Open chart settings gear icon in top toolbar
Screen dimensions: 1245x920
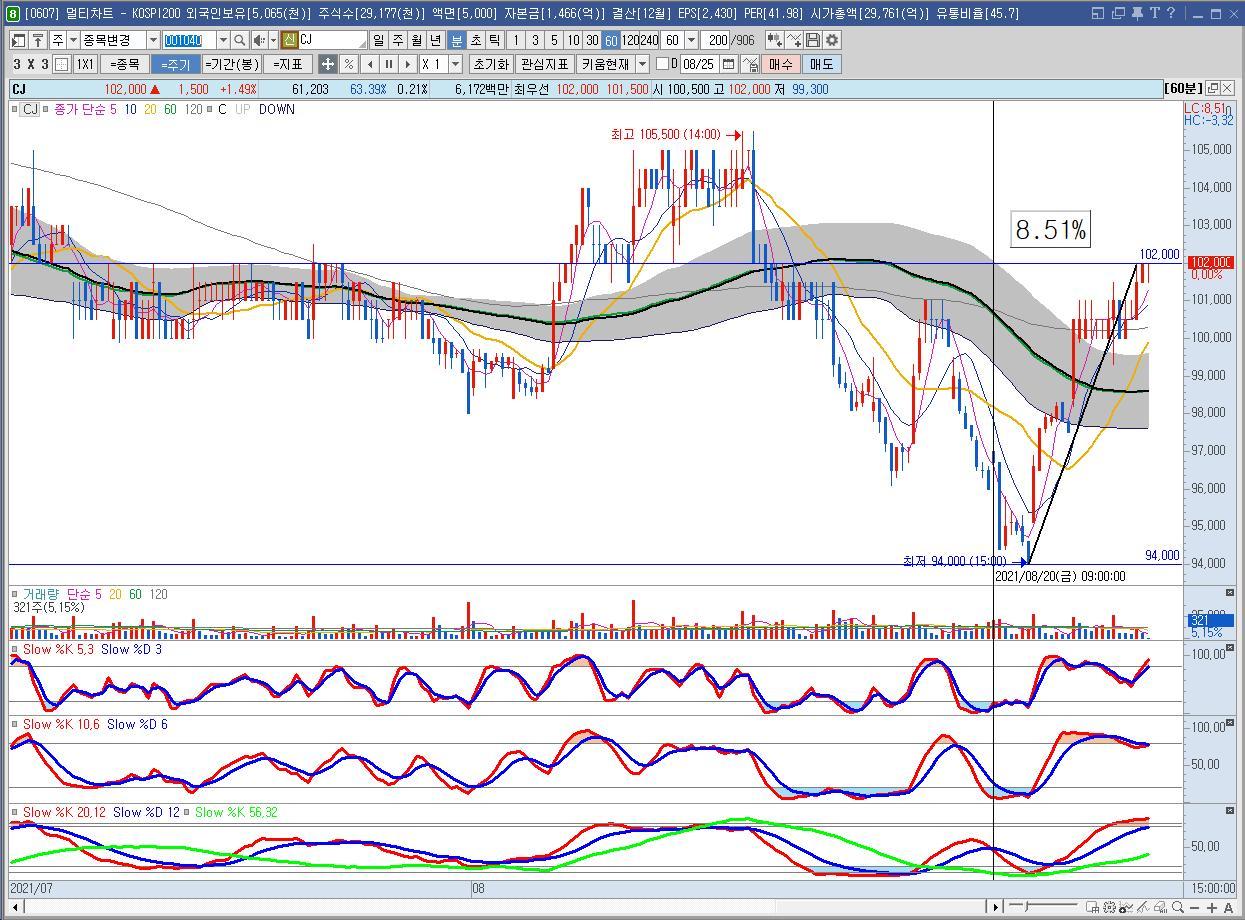[x=832, y=40]
